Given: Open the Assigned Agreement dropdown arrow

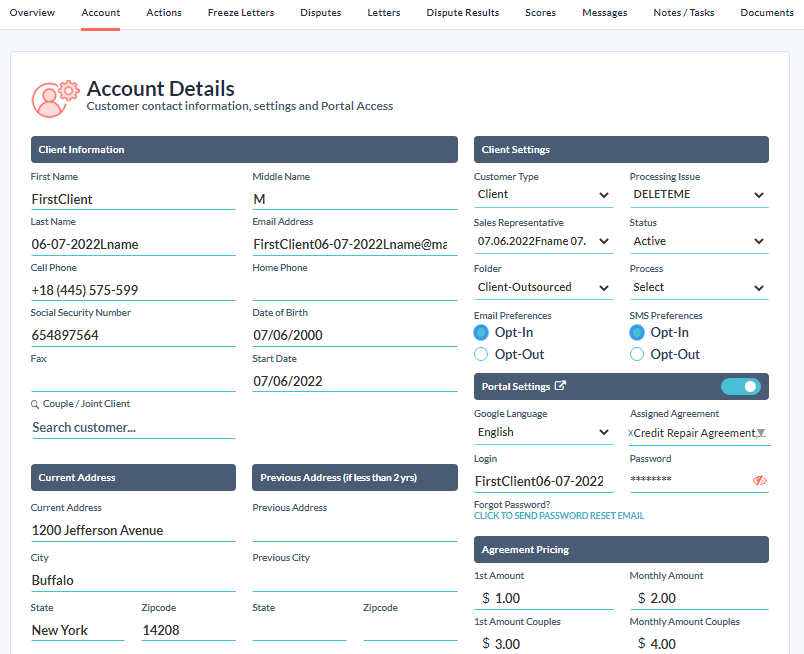Looking at the screenshot, I should [x=761, y=433].
